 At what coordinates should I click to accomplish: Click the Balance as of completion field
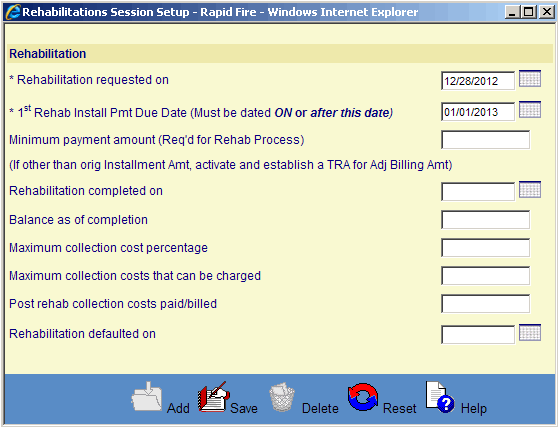[x=486, y=220]
